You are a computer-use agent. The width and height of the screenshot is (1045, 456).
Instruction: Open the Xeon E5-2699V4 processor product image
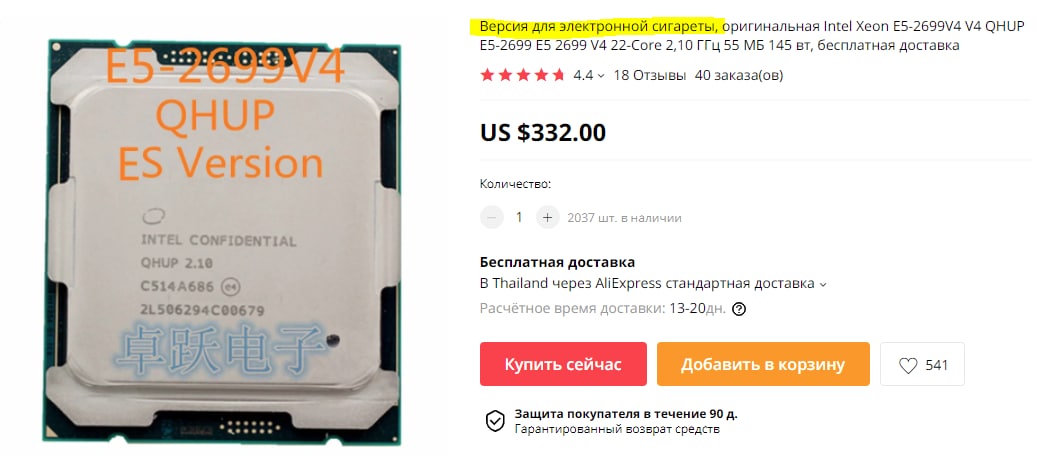pos(223,241)
